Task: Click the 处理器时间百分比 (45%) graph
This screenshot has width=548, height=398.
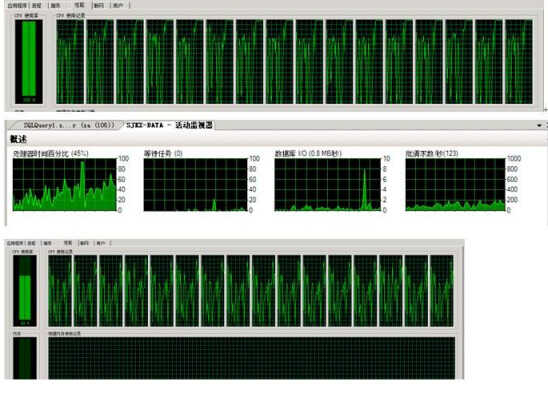Action: coord(64,185)
